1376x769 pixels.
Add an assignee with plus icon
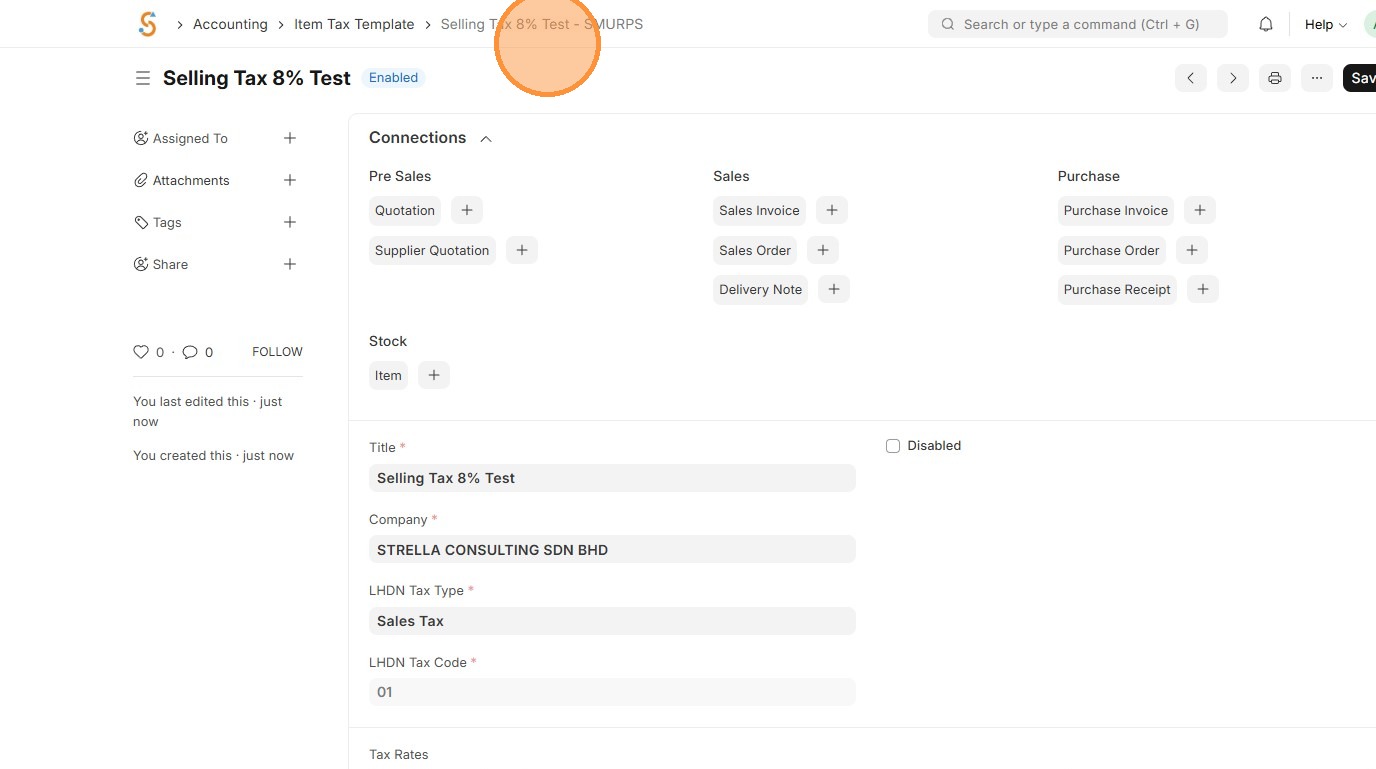pyautogui.click(x=290, y=138)
